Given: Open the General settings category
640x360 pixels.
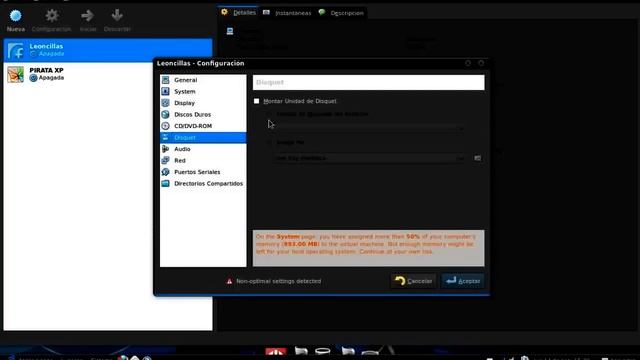Looking at the screenshot, I should [203, 80].
